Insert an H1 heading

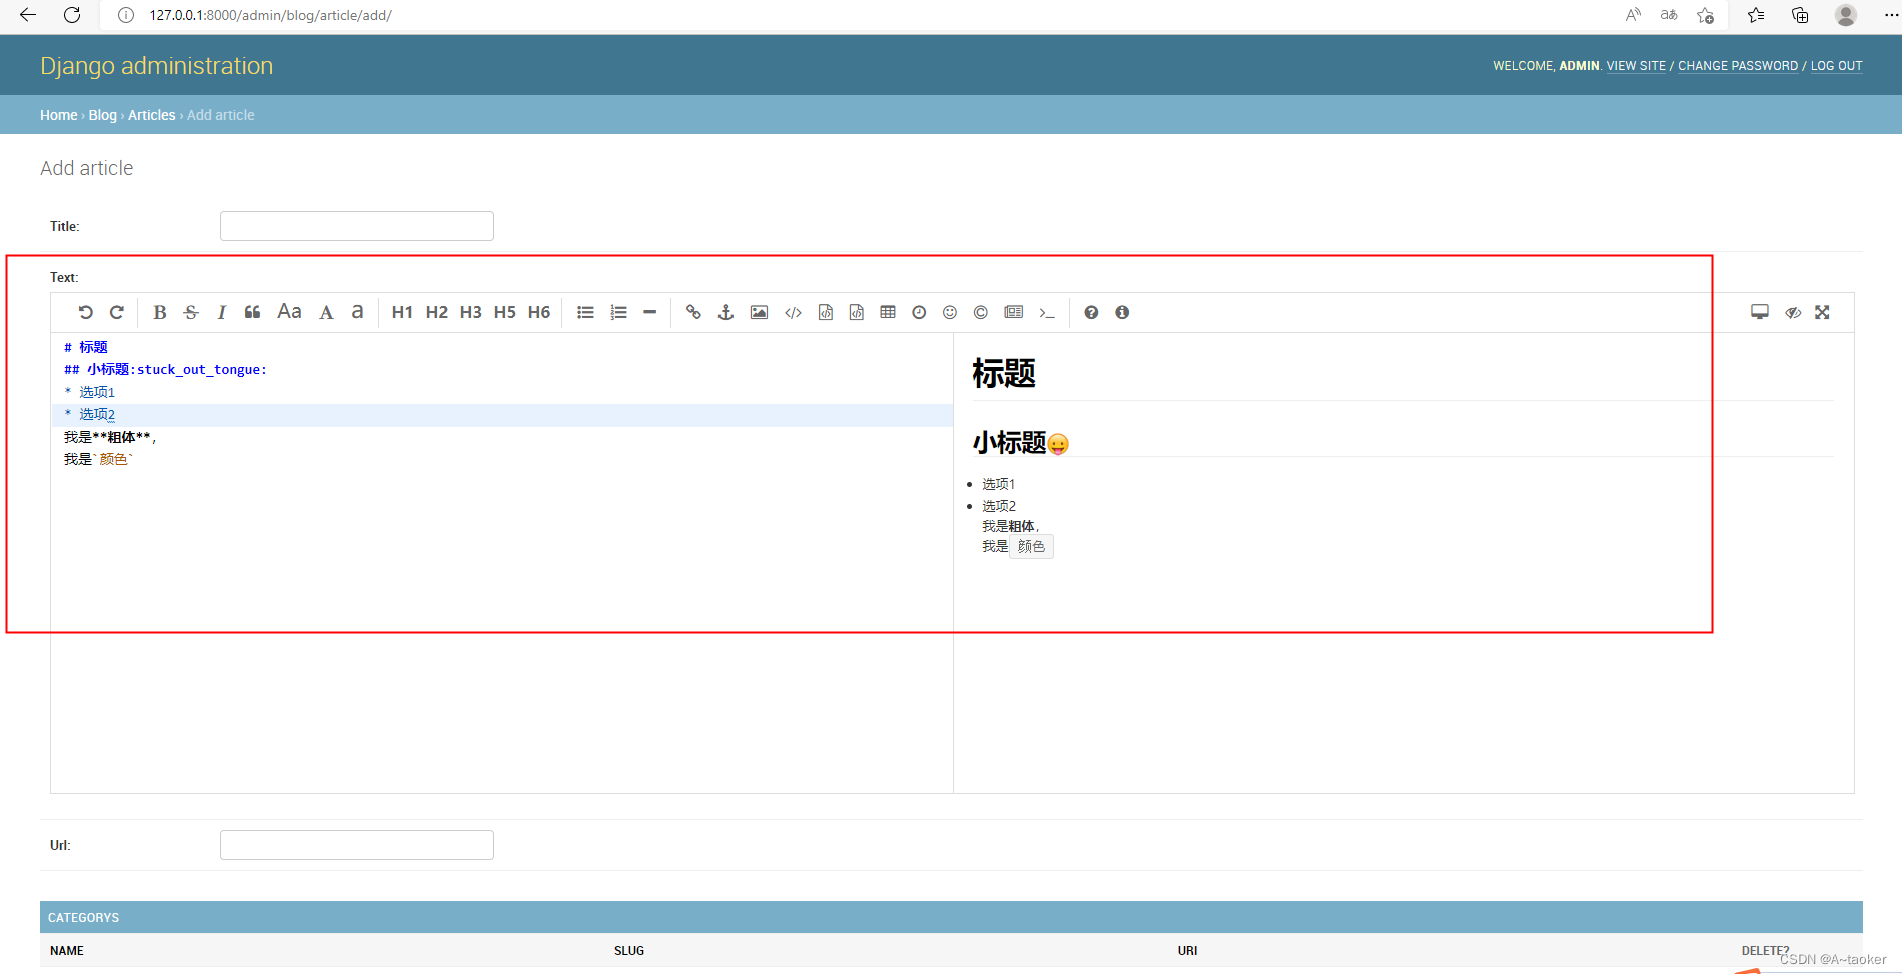[402, 312]
